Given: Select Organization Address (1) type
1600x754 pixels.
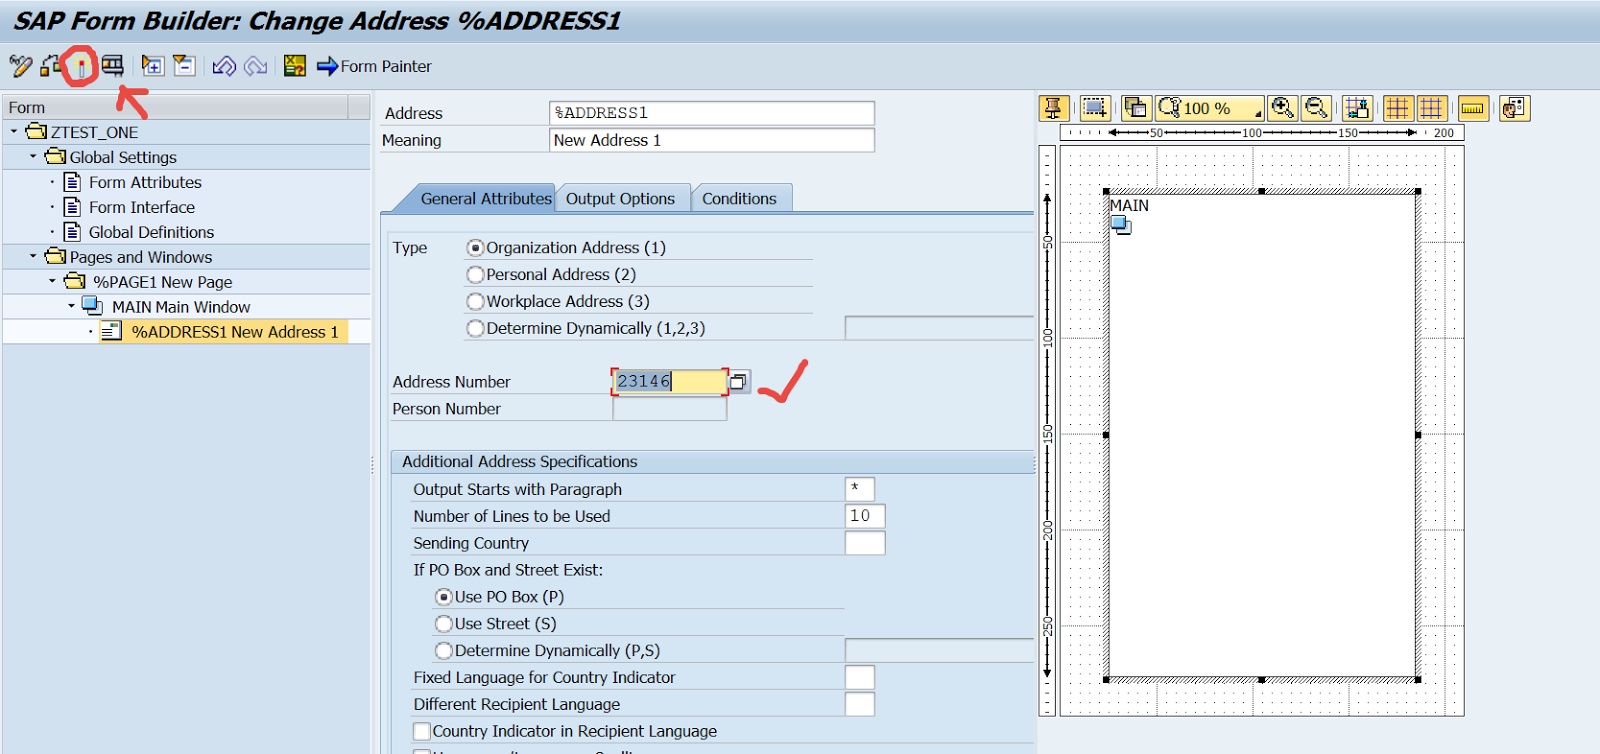Looking at the screenshot, I should pyautogui.click(x=476, y=248).
